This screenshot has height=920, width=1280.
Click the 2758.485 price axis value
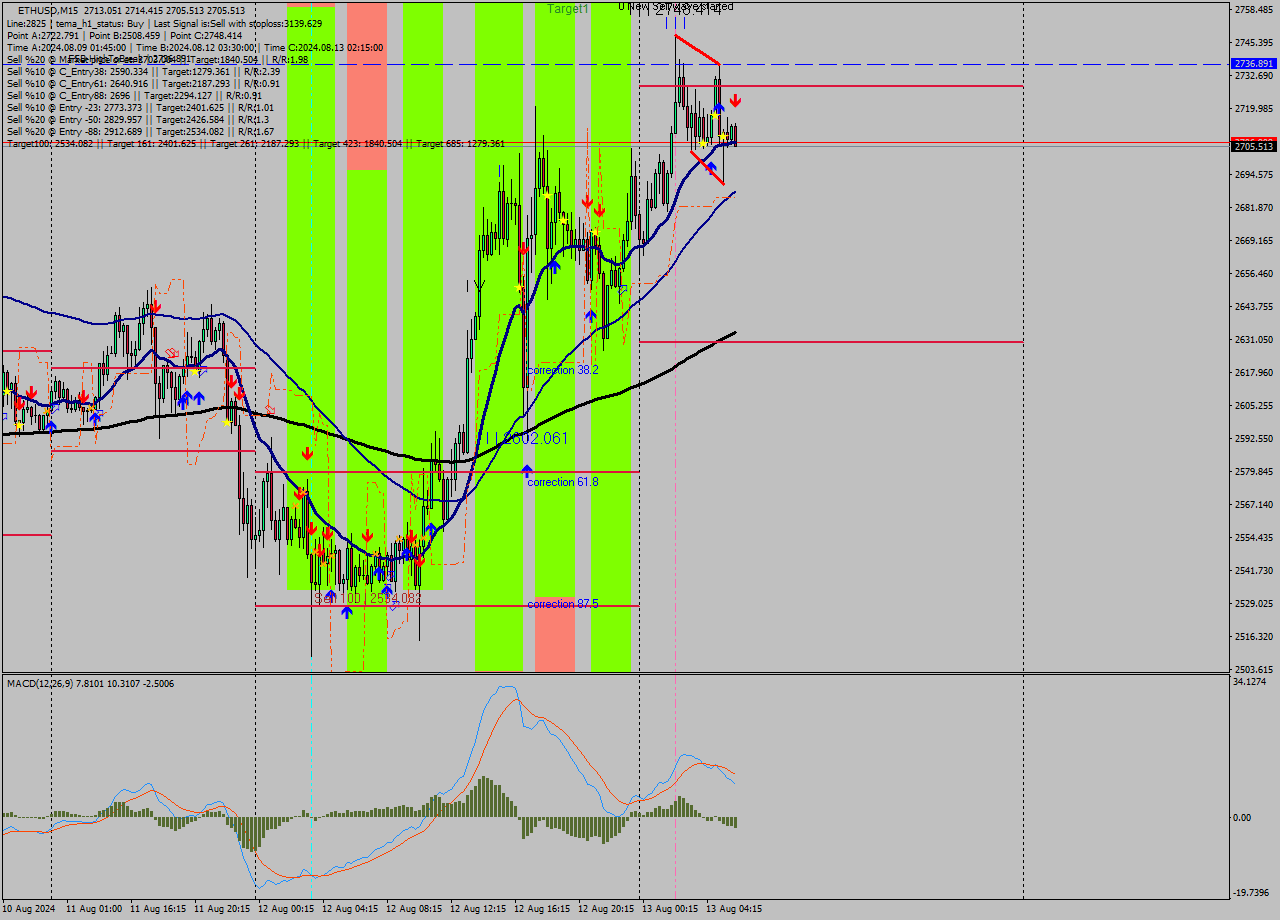[1254, 9]
